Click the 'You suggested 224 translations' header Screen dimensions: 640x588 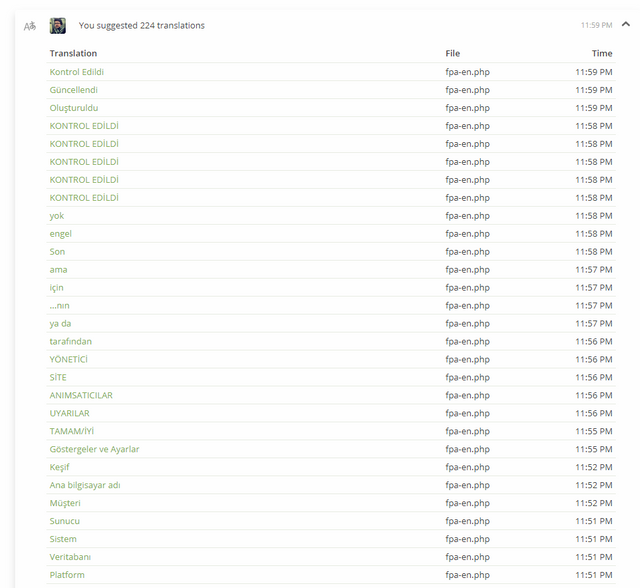(142, 25)
